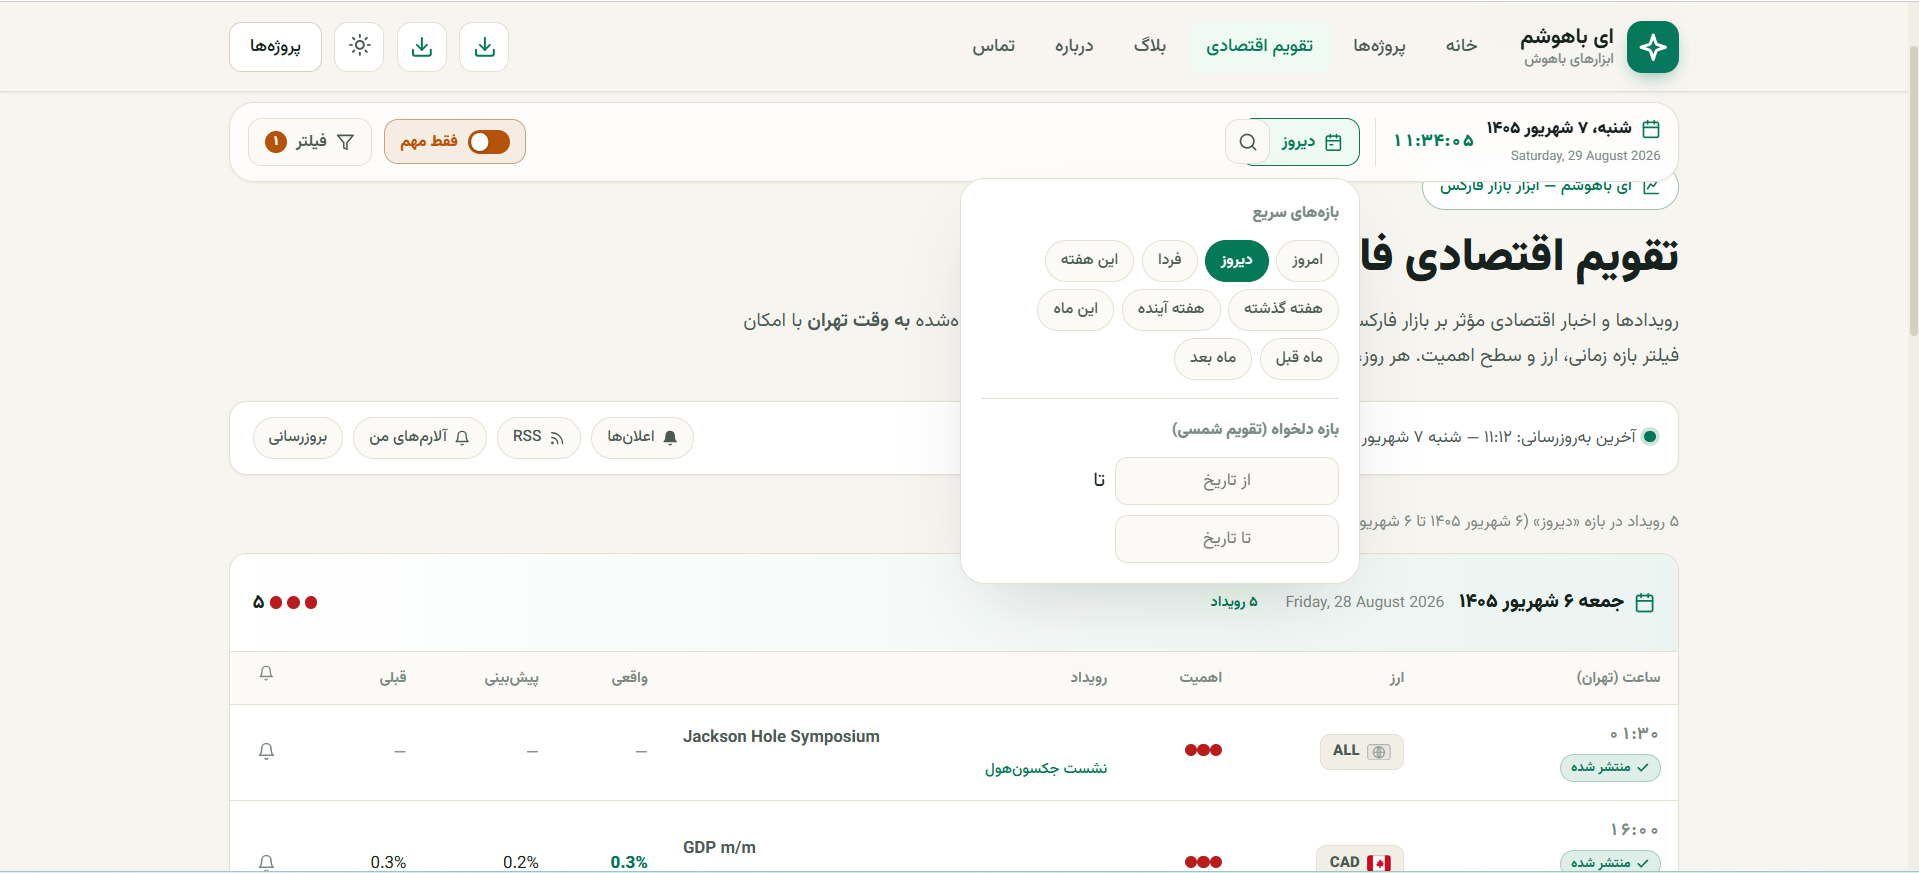
Task: Click the bell in the Jackson Hole Symposium row
Action: 266,751
